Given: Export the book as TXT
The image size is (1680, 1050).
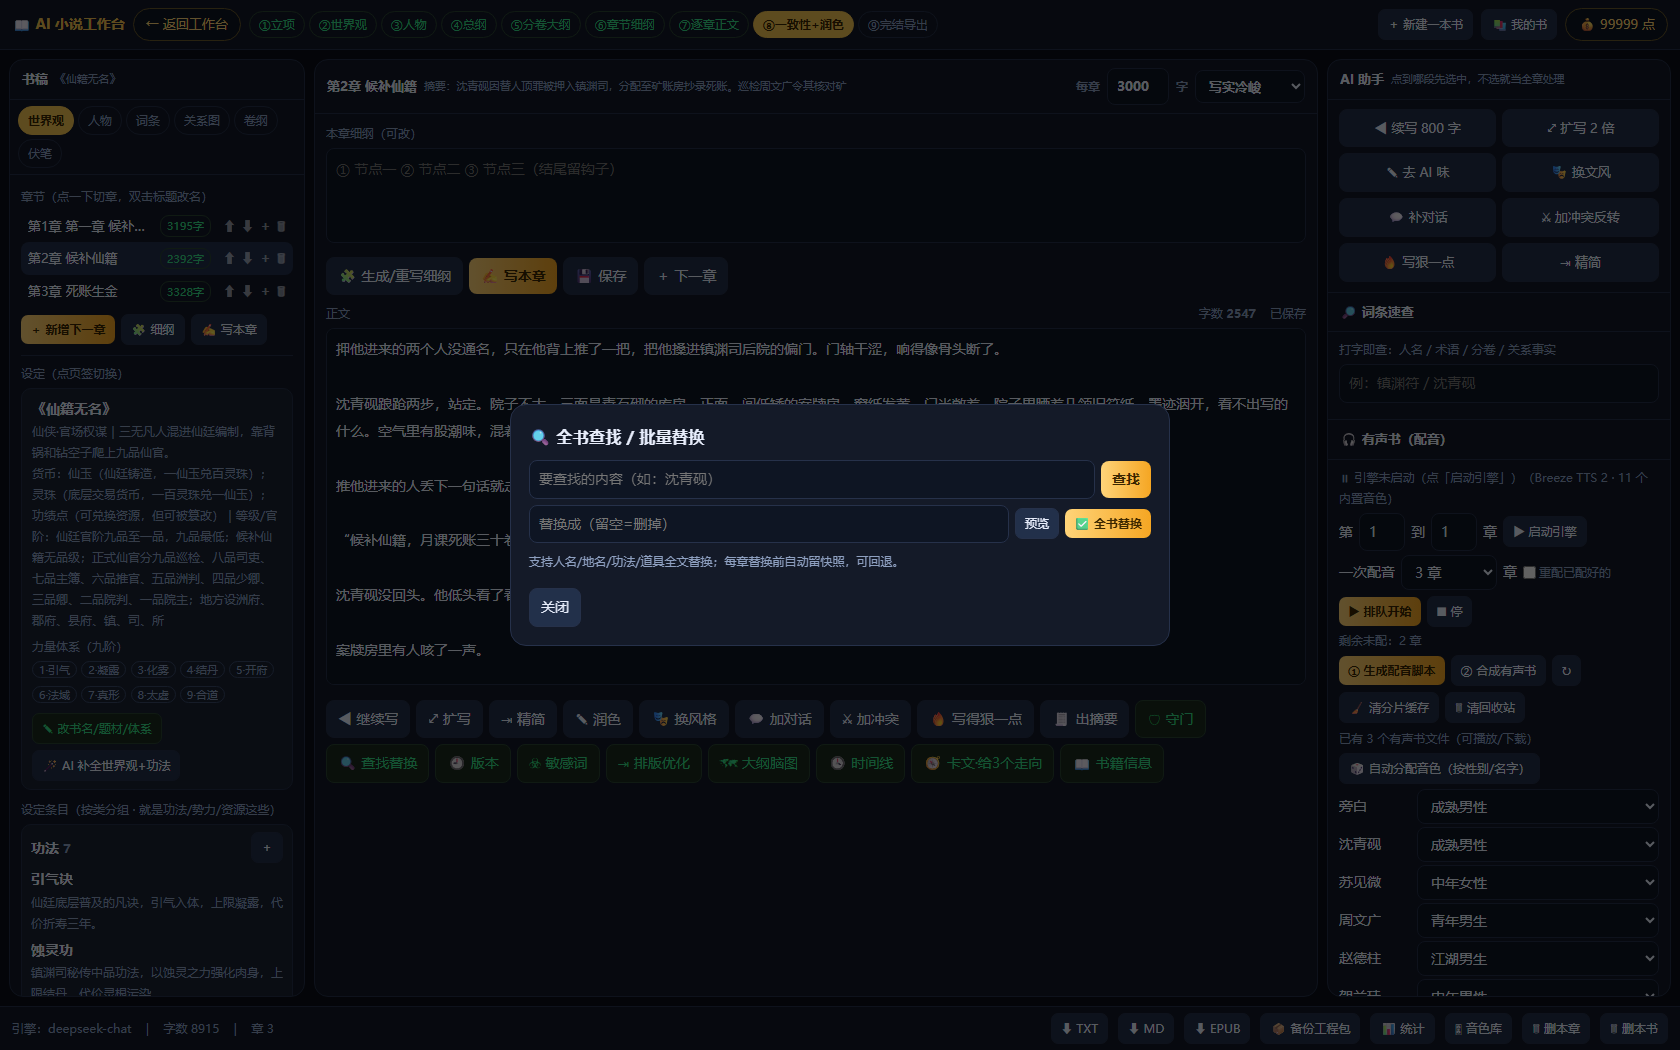Looking at the screenshot, I should coord(1079,1028).
